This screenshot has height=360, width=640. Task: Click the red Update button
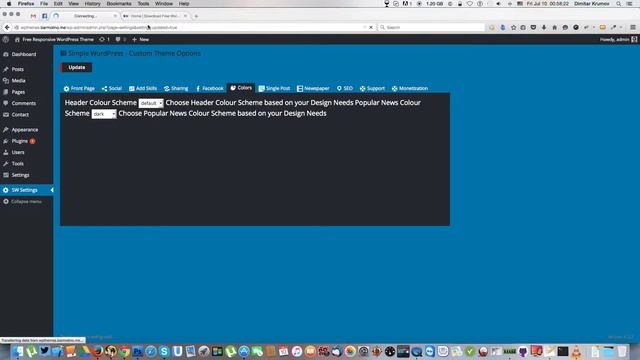click(76, 67)
